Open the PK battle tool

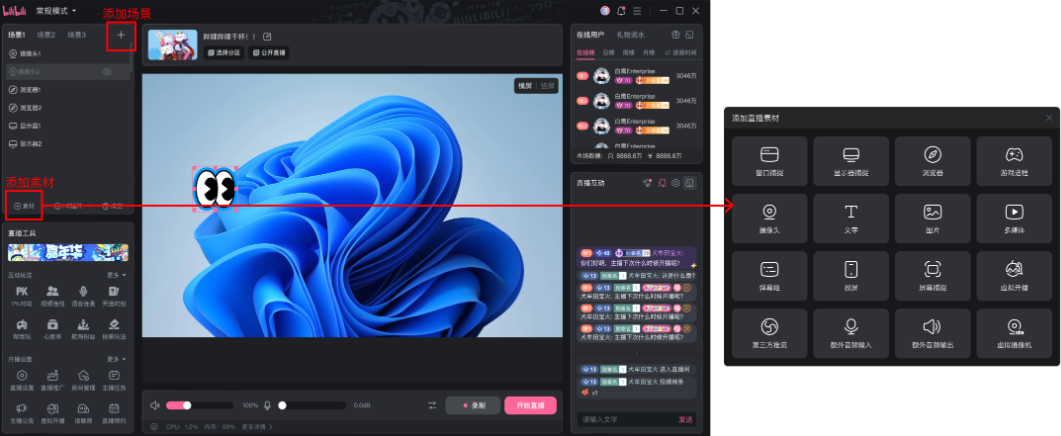21,294
